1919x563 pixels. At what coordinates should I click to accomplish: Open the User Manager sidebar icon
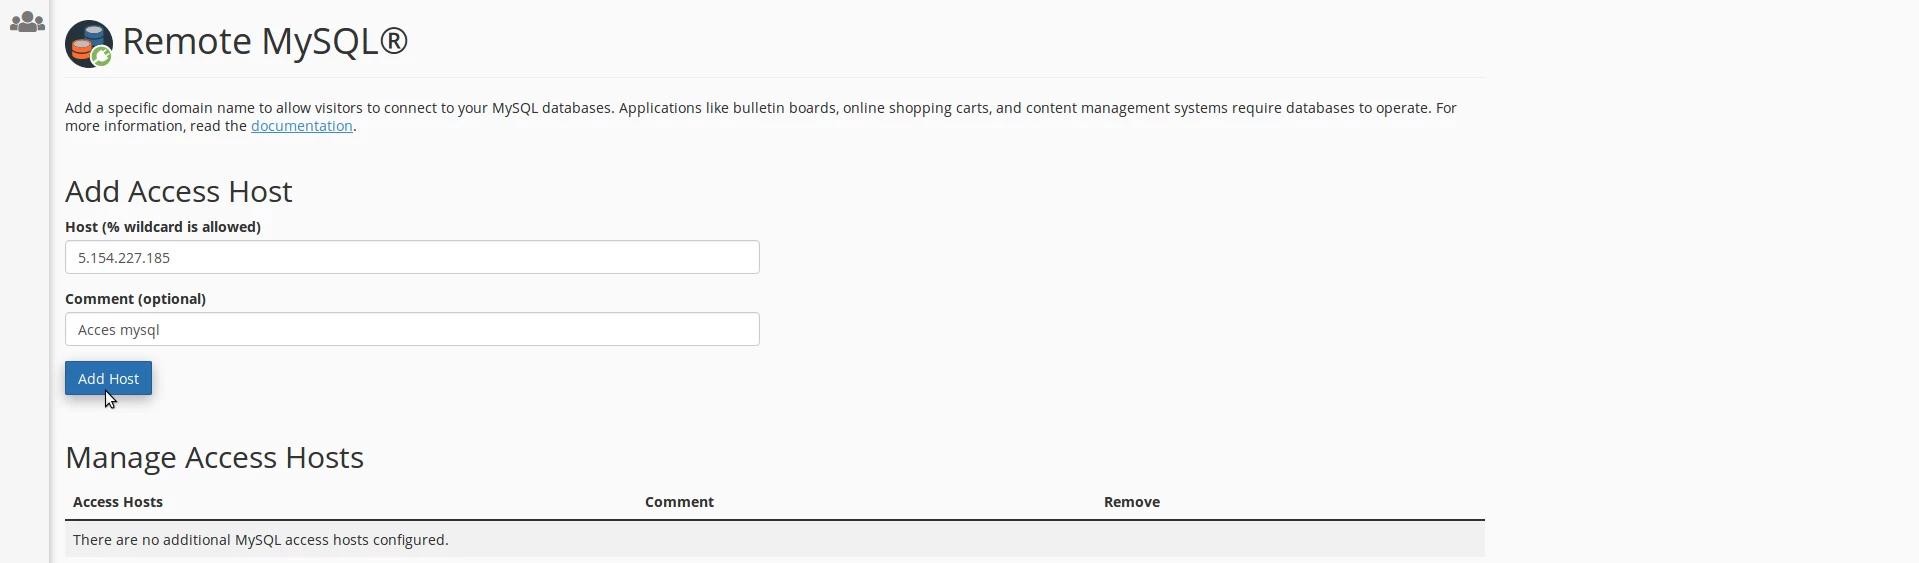pyautogui.click(x=27, y=22)
